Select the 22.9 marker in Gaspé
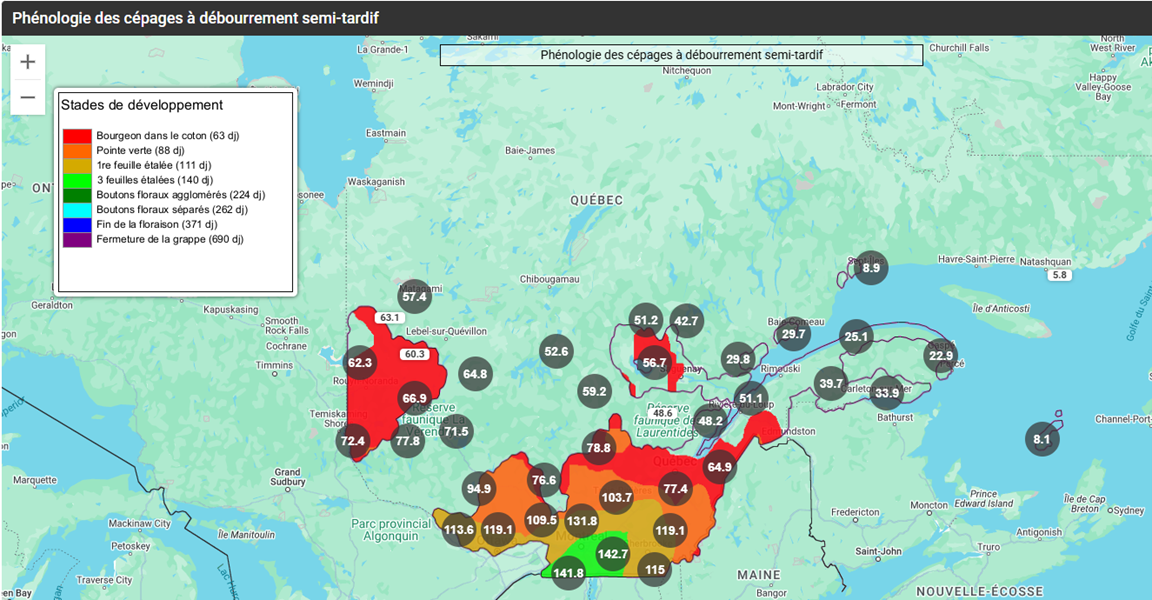The image size is (1152, 600). [941, 356]
